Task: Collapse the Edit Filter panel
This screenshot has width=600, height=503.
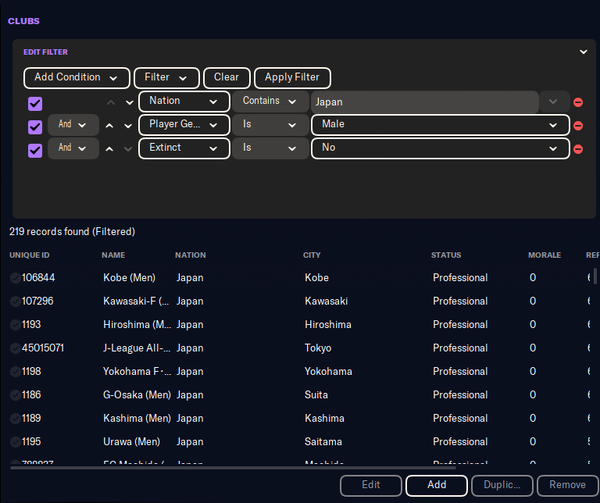Action: pos(583,52)
